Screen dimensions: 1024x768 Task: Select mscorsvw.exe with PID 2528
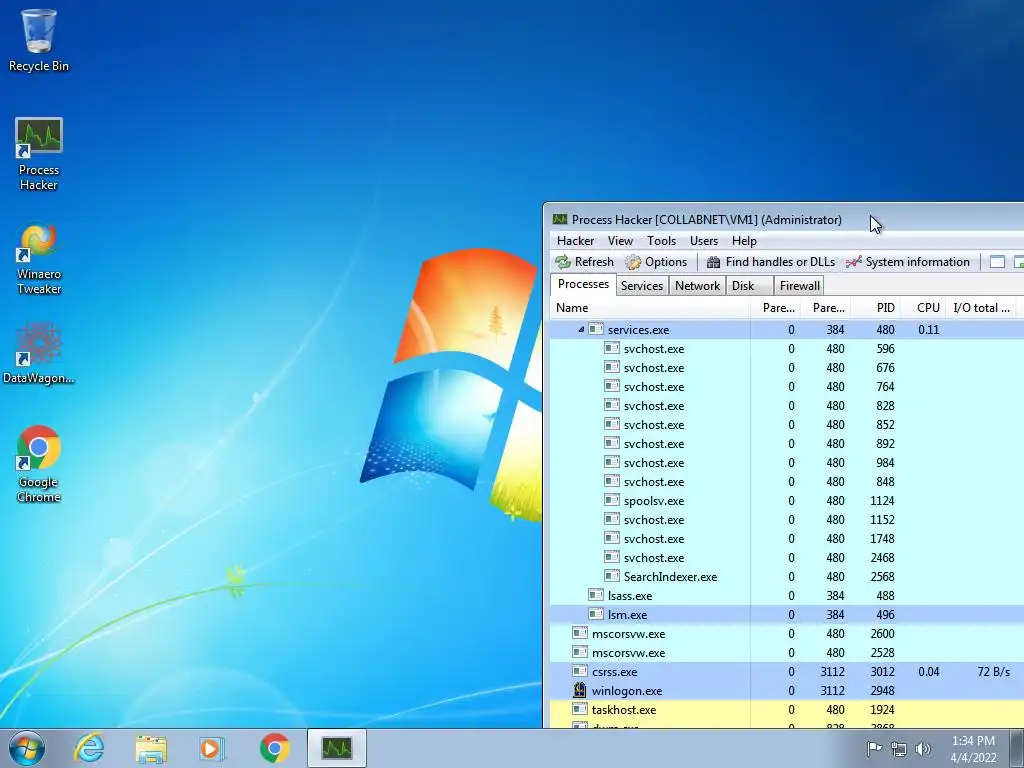pyautogui.click(x=787, y=652)
